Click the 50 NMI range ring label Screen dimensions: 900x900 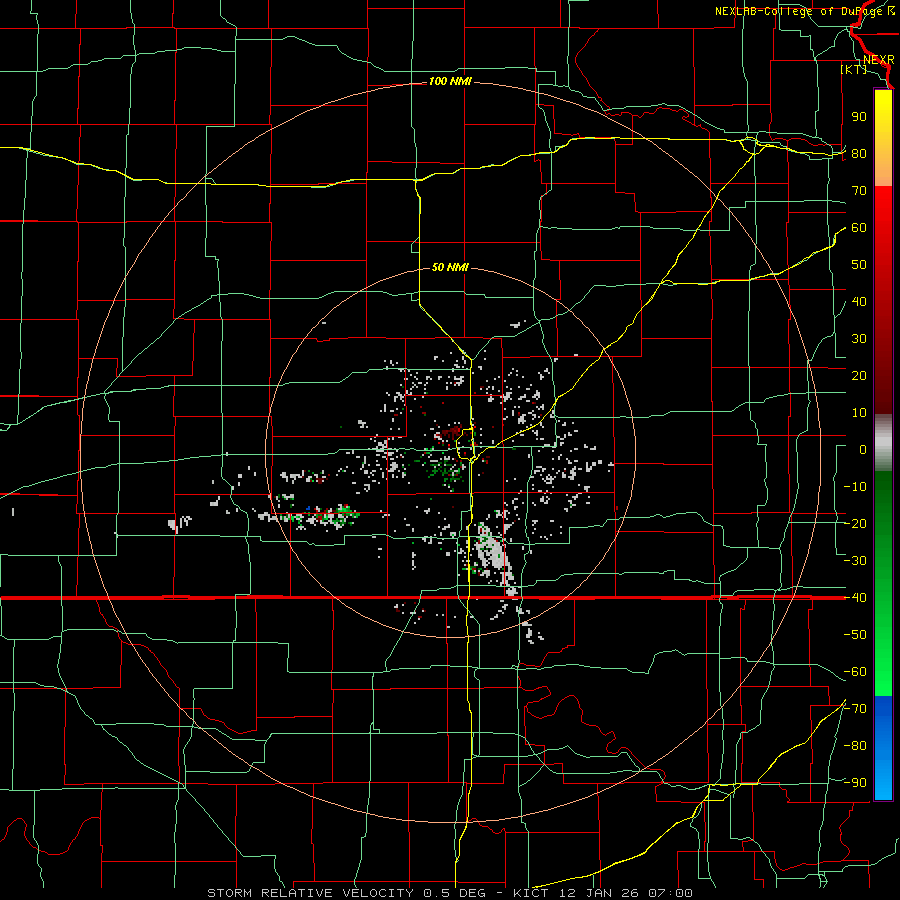pyautogui.click(x=450, y=267)
